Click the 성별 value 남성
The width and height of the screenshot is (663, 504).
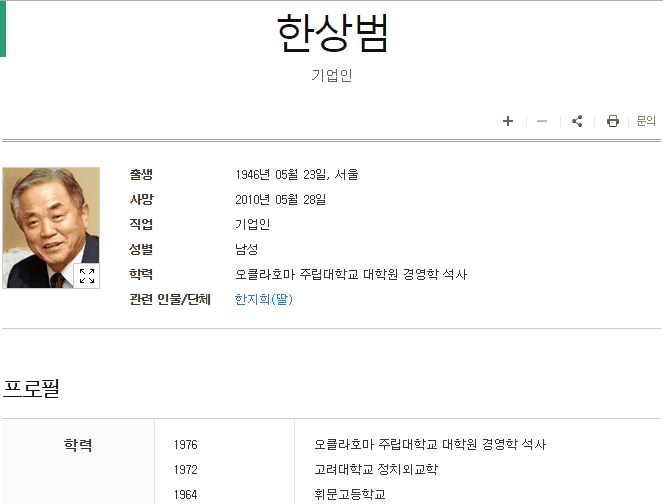click(x=246, y=249)
